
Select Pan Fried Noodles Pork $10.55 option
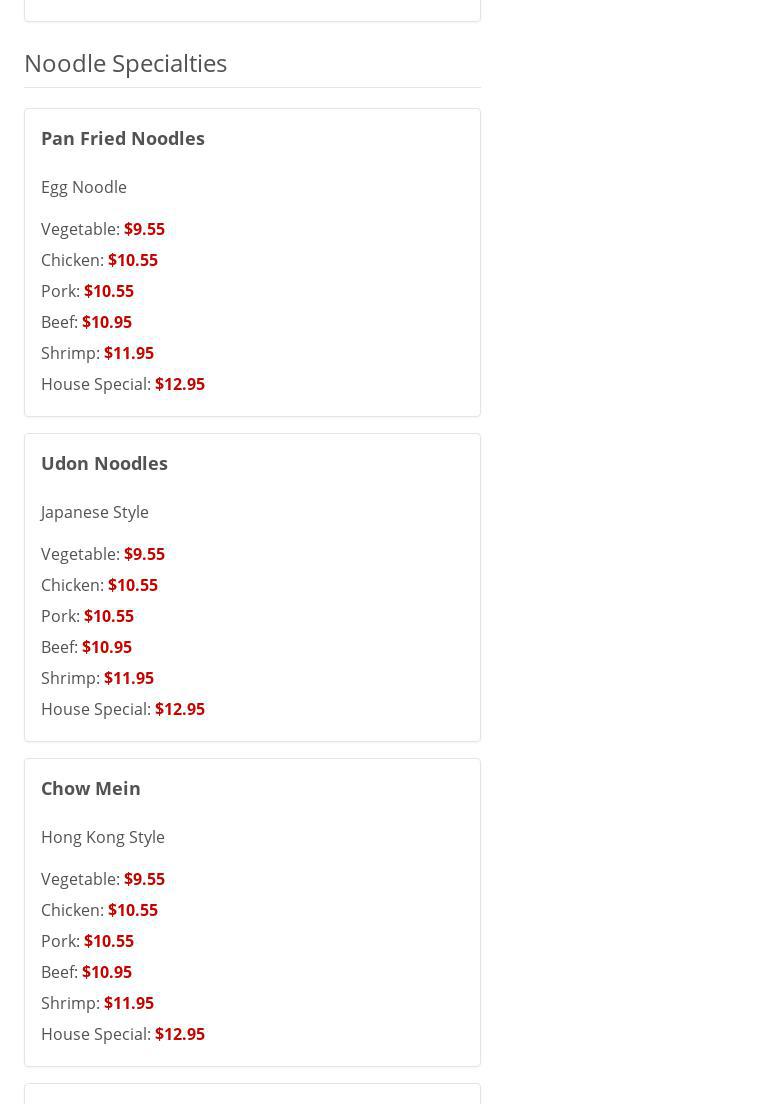click(87, 291)
